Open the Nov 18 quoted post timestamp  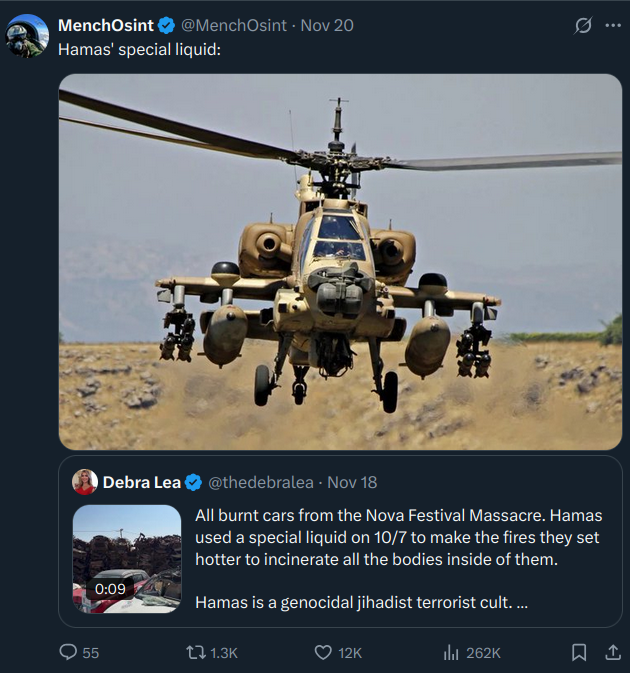[352, 482]
